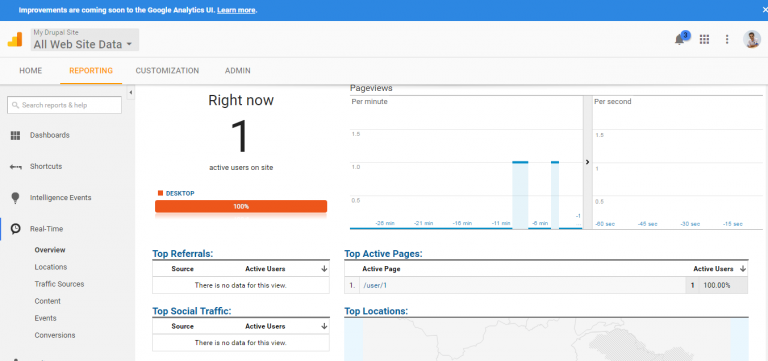This screenshot has width=768, height=361.
Task: Open Shortcuts in the sidebar
Action: [46, 167]
